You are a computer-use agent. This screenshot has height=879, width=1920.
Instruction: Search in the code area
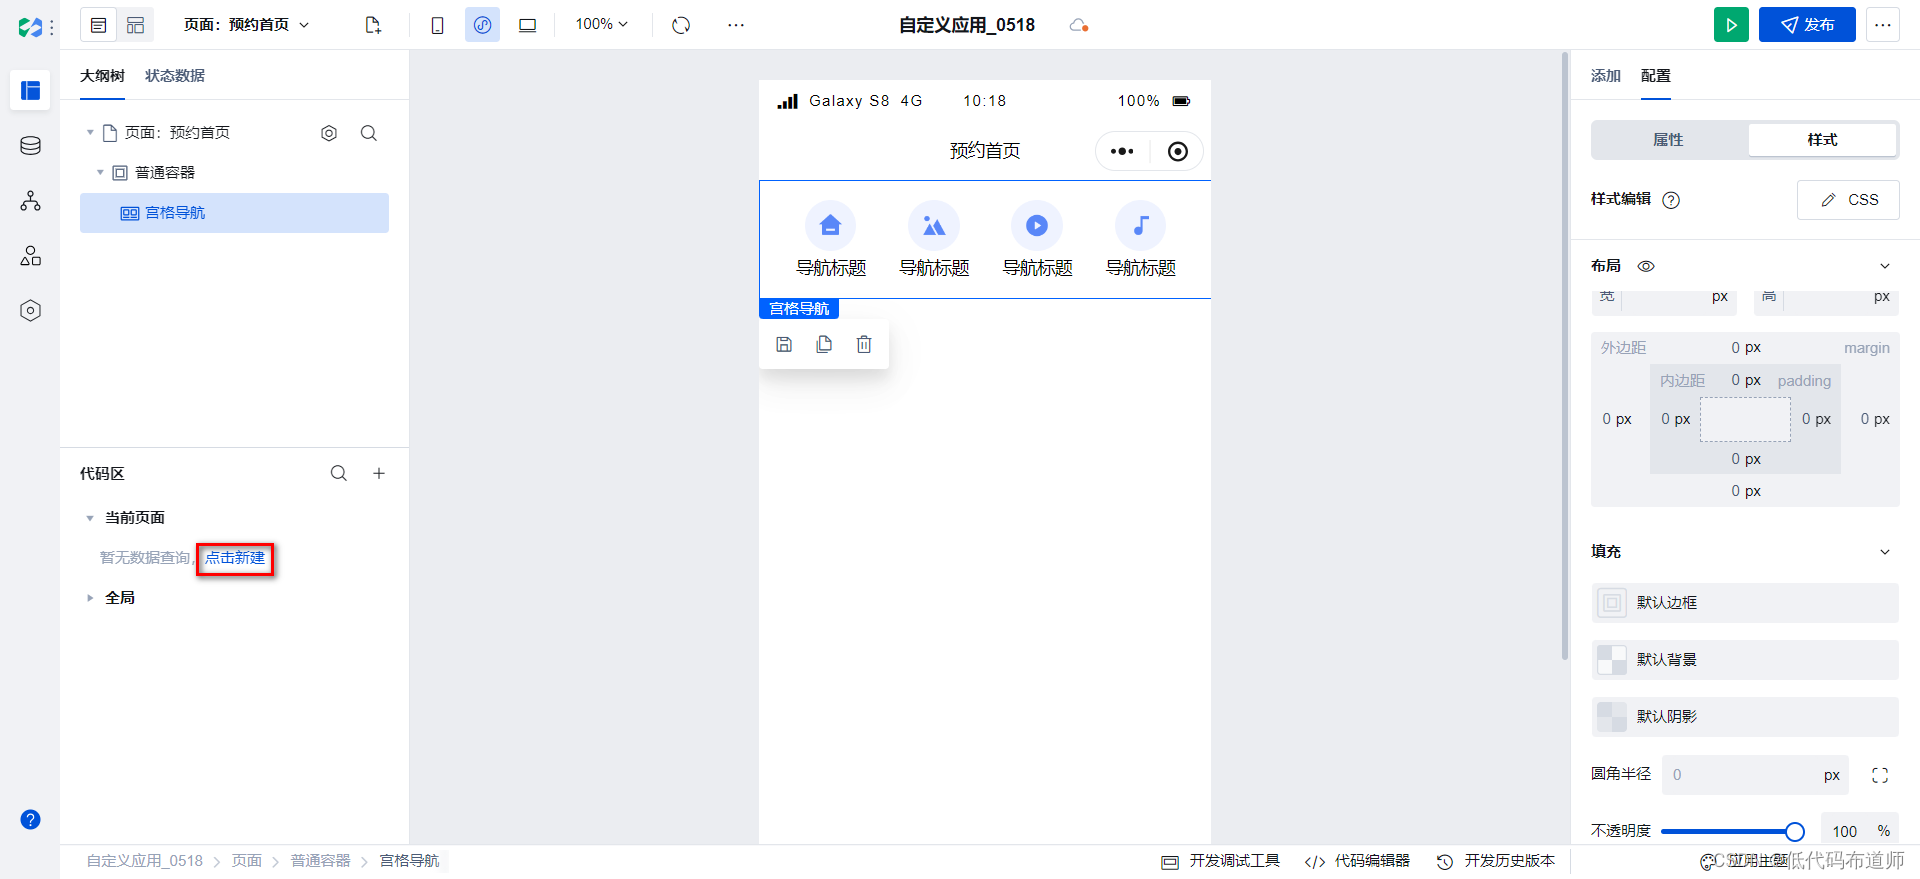pyautogui.click(x=339, y=473)
